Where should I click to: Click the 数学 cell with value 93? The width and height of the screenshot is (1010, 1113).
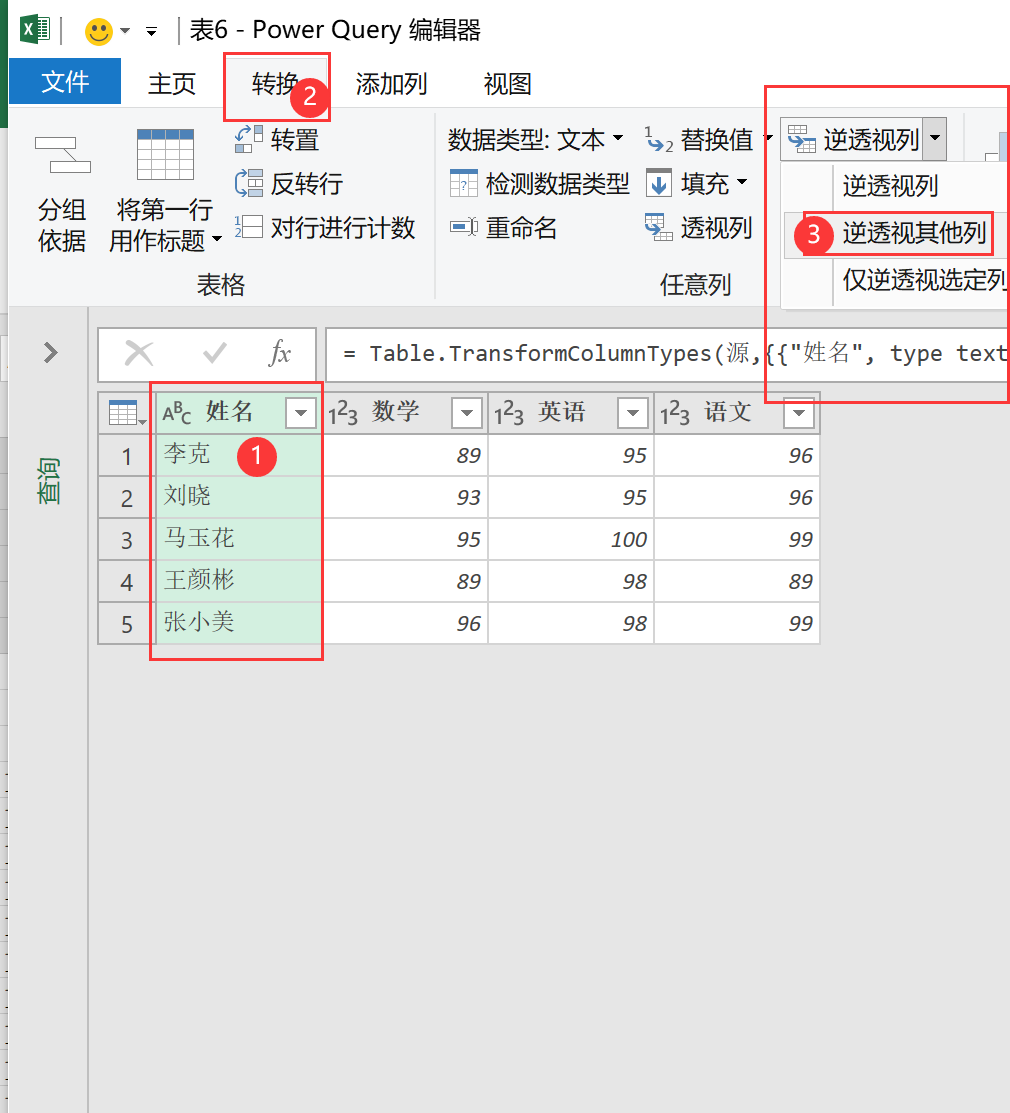tap(405, 497)
